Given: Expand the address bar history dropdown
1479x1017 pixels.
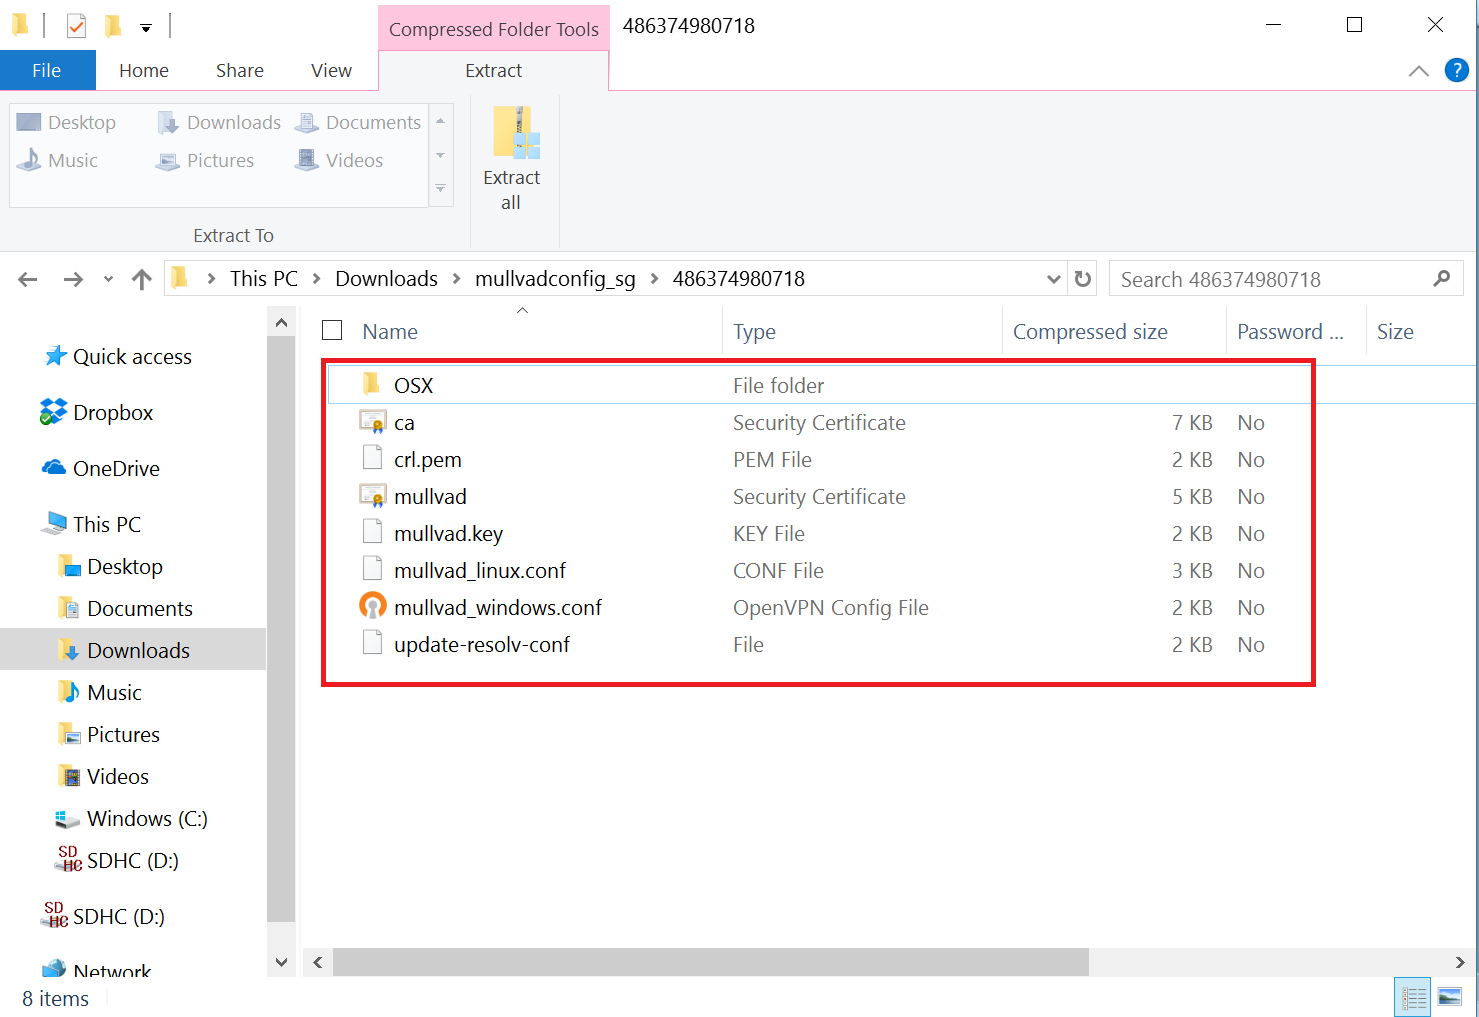Looking at the screenshot, I should (x=1053, y=279).
